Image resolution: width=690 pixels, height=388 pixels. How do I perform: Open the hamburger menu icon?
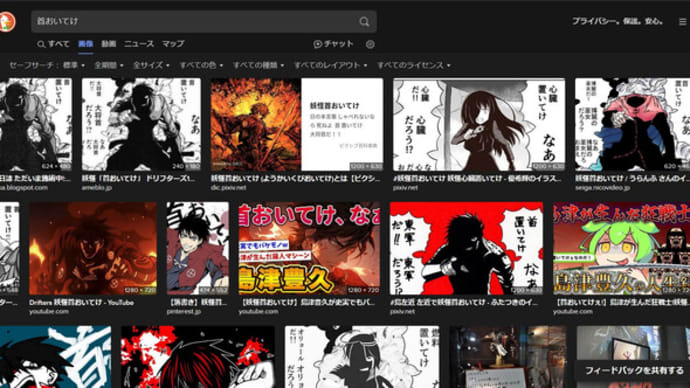[x=683, y=22]
